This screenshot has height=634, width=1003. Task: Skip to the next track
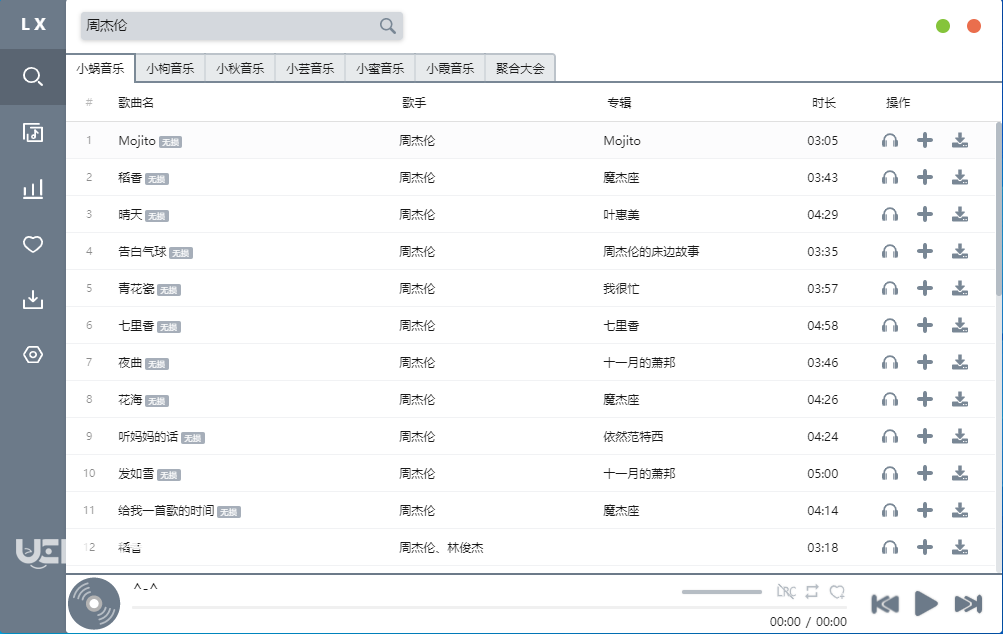click(x=967, y=603)
